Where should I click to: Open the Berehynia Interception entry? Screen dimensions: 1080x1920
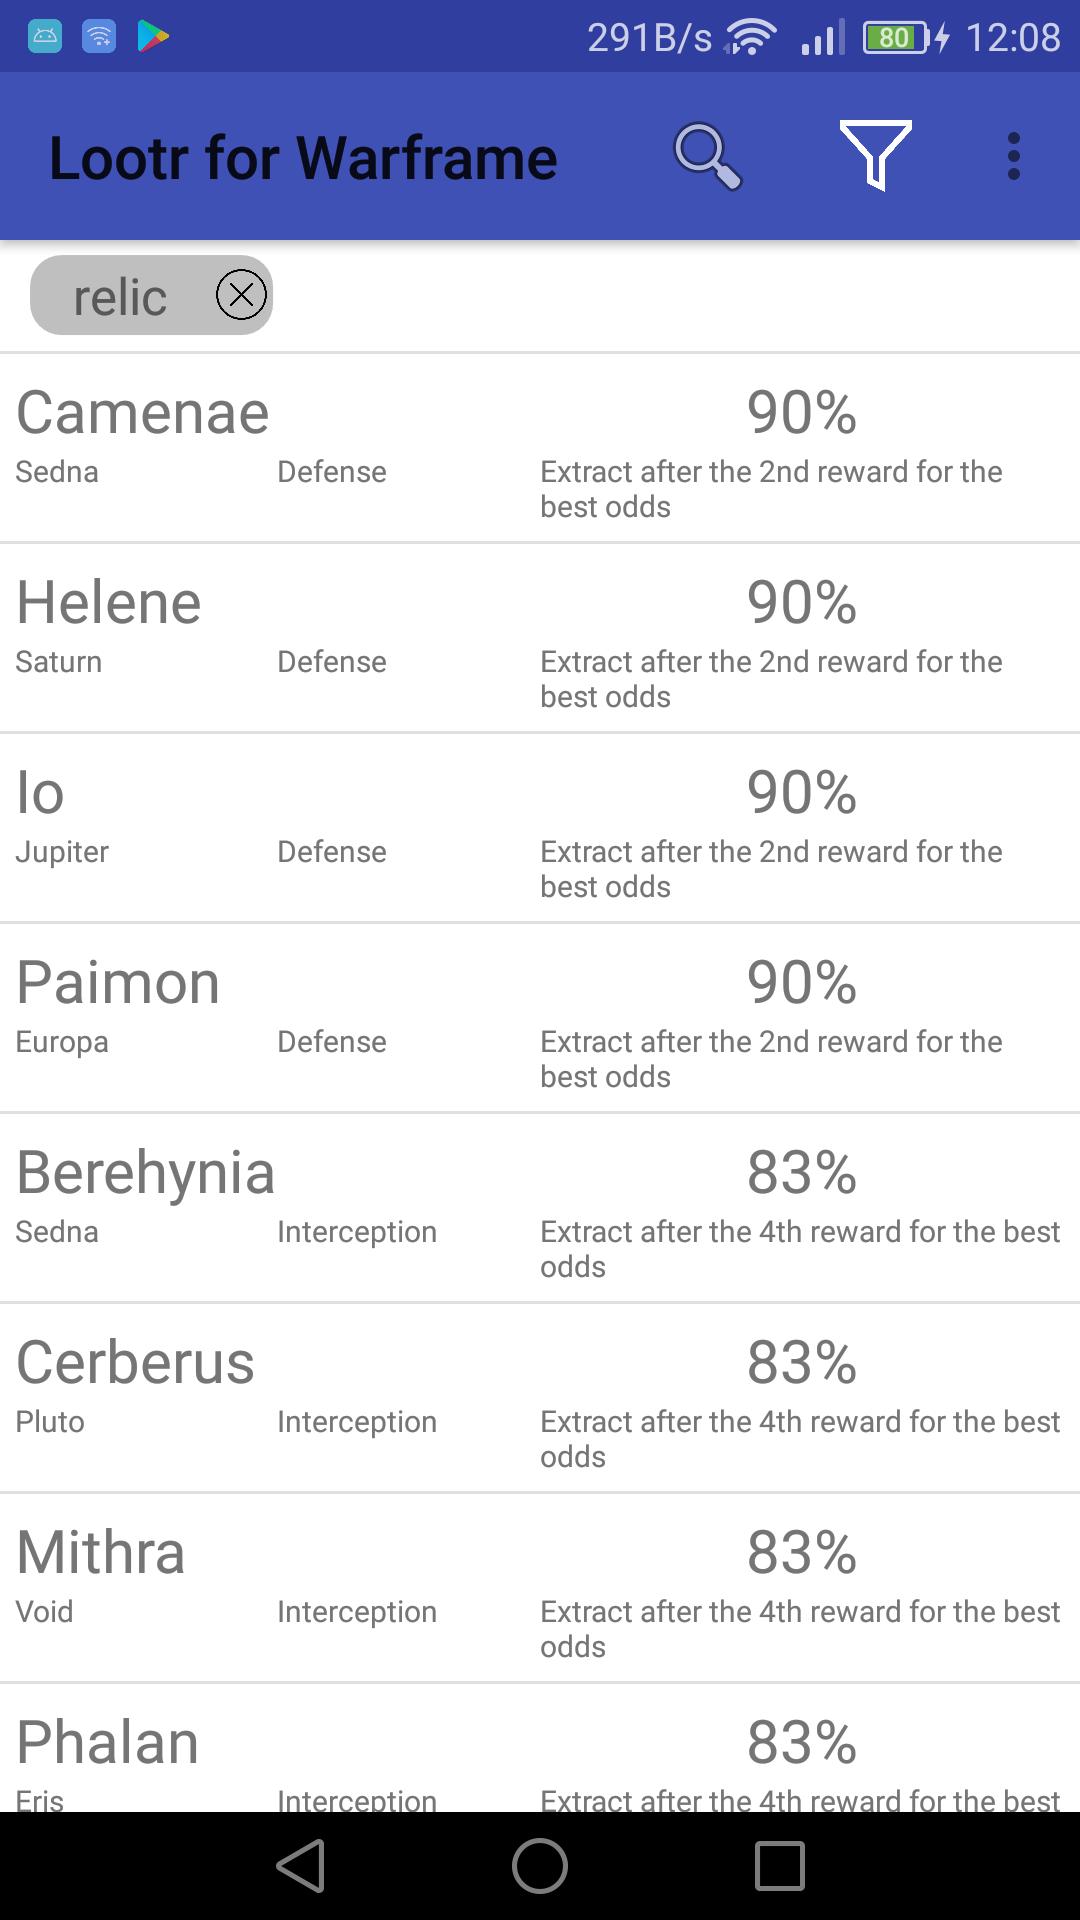[540, 1208]
